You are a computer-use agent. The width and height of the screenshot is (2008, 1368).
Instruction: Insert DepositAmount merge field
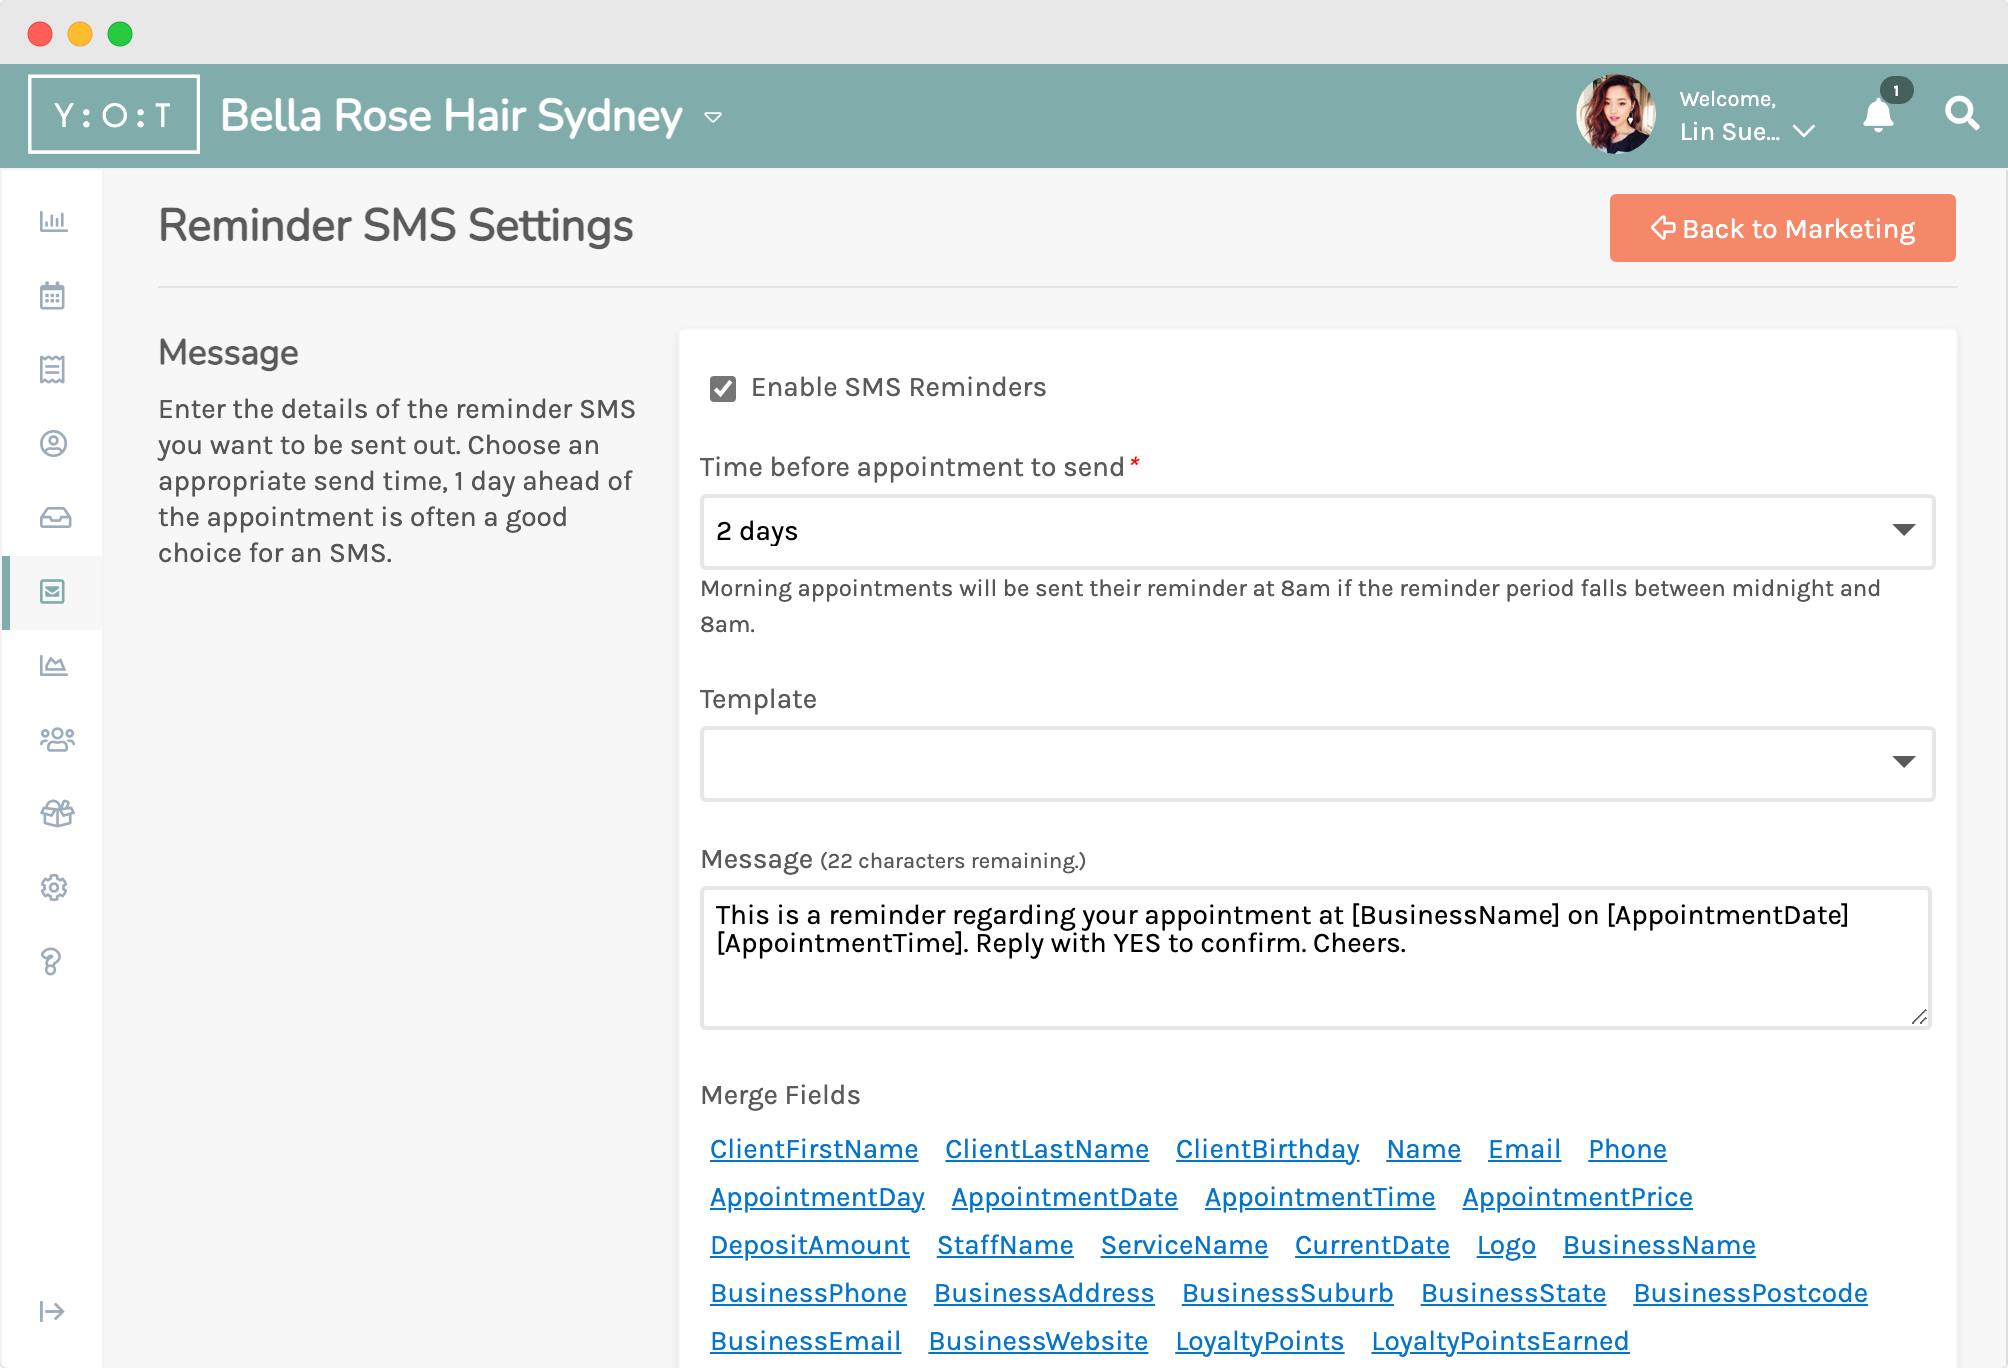[810, 1245]
